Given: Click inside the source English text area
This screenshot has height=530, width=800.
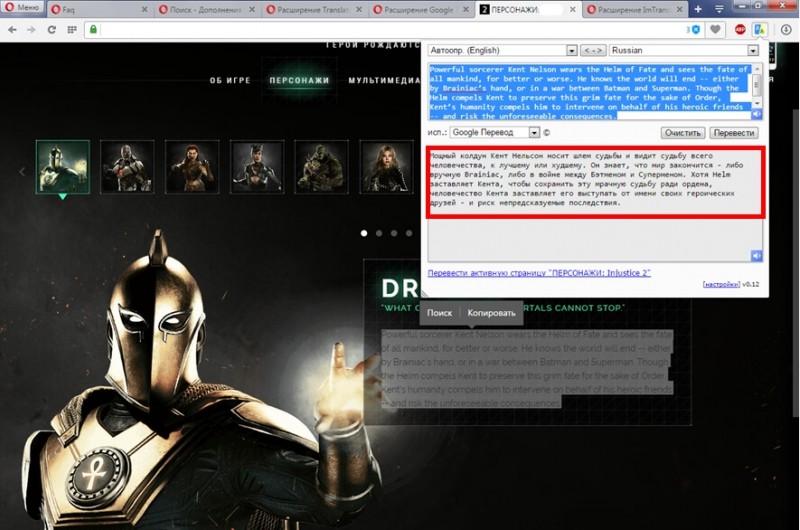Looking at the screenshot, I should (589, 92).
